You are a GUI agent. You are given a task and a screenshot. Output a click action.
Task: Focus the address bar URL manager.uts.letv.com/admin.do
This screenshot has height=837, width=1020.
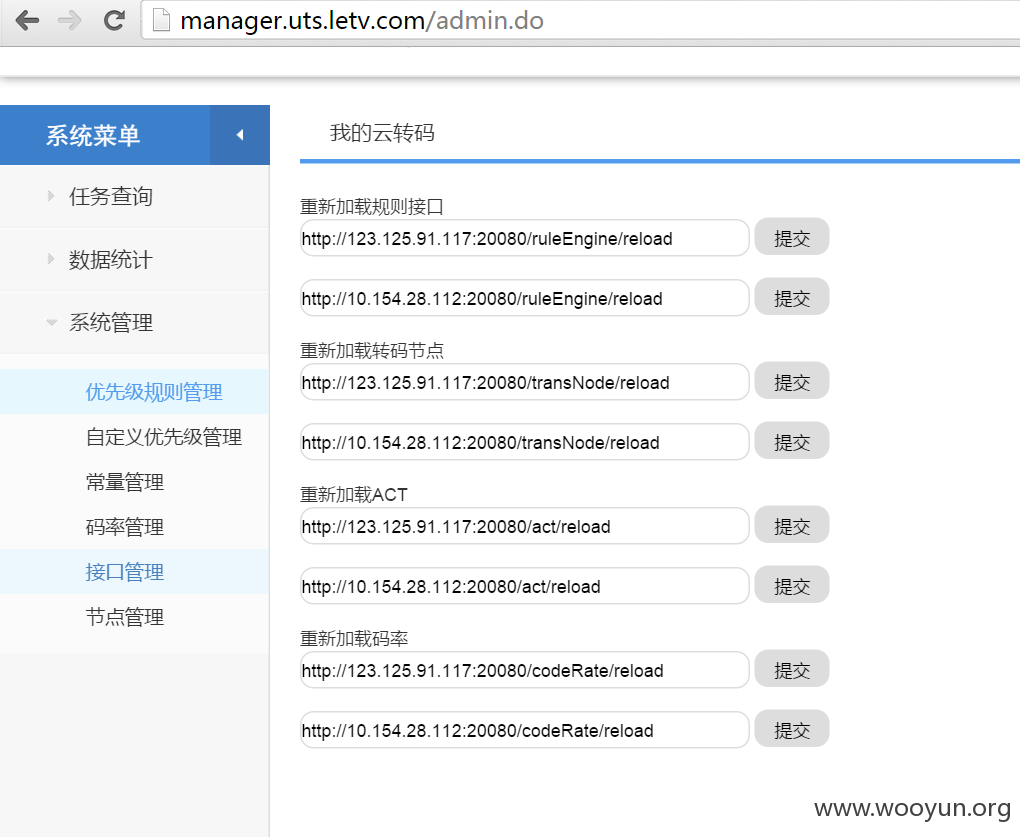(x=362, y=21)
